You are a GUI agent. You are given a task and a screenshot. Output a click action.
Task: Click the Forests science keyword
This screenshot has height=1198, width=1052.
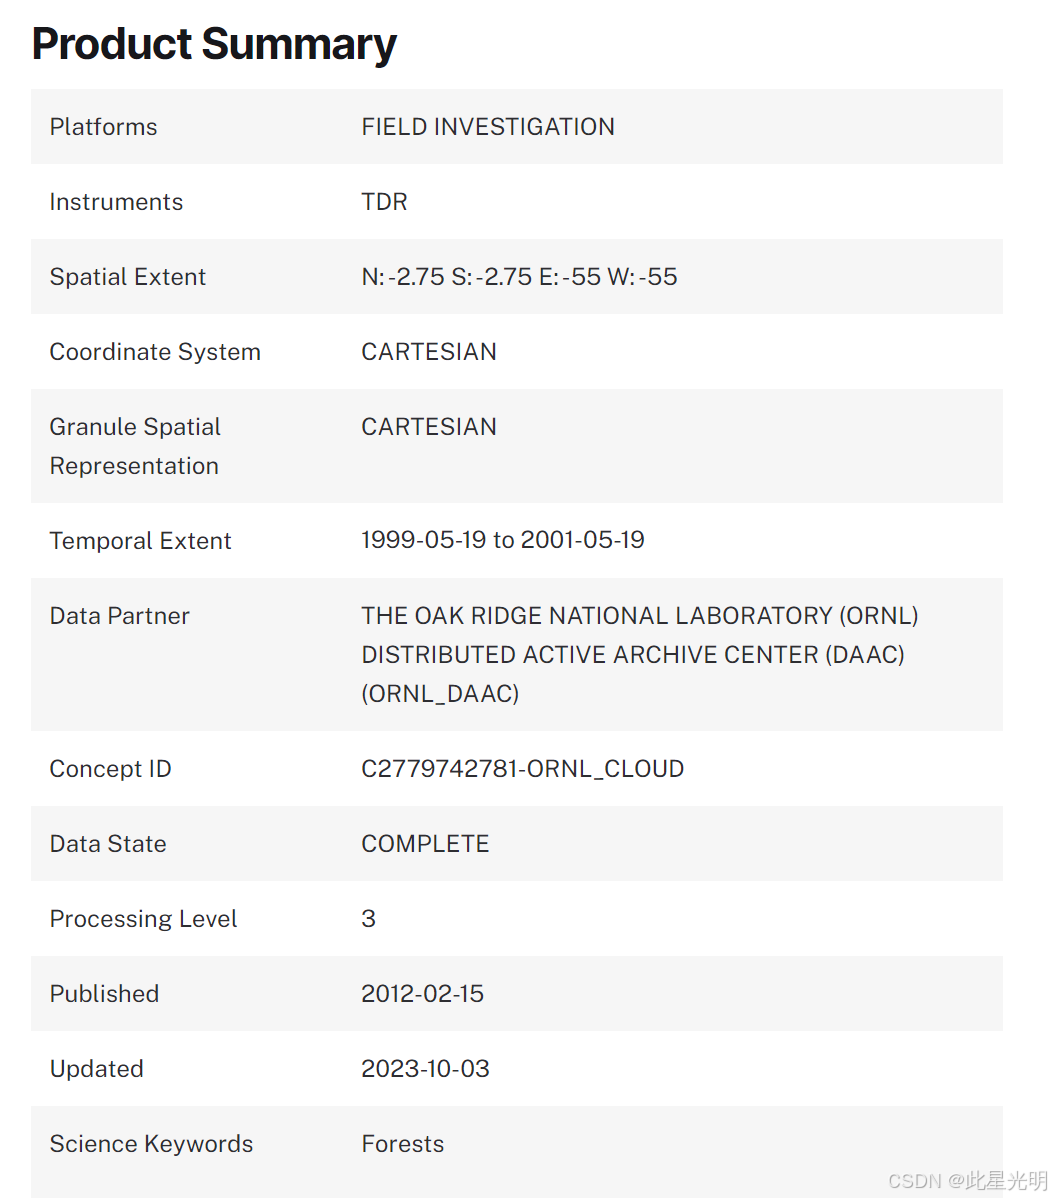pos(402,1144)
